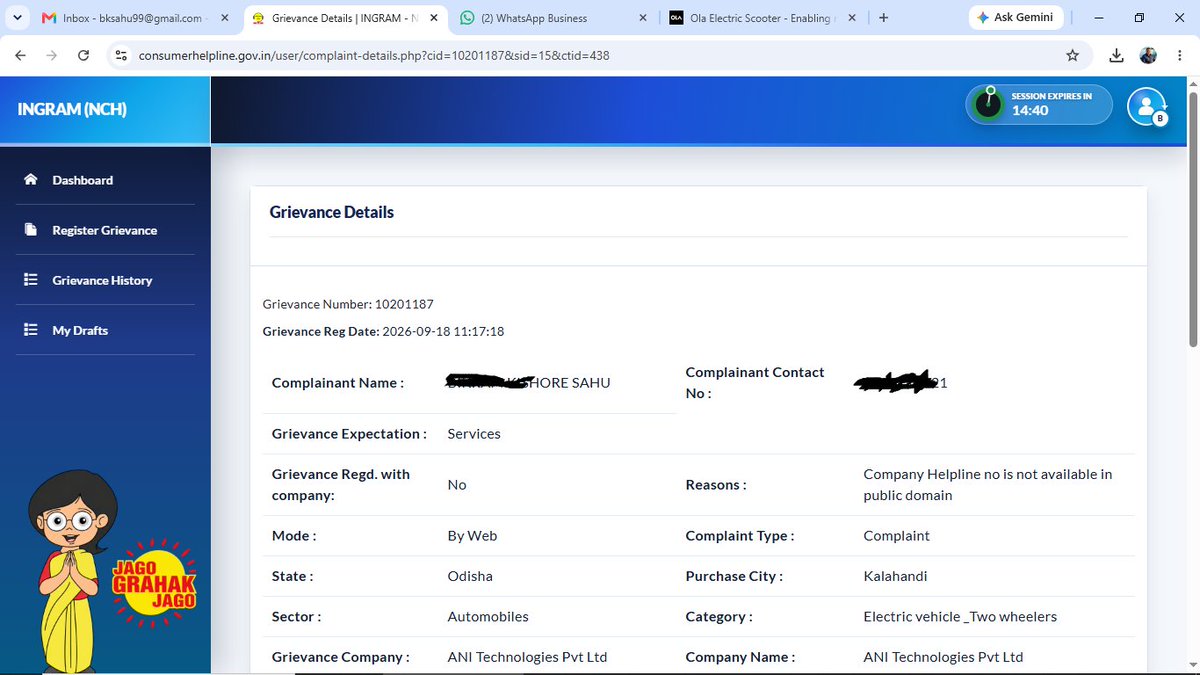View site information icon in address bar
The image size is (1200, 675).
pos(121,56)
